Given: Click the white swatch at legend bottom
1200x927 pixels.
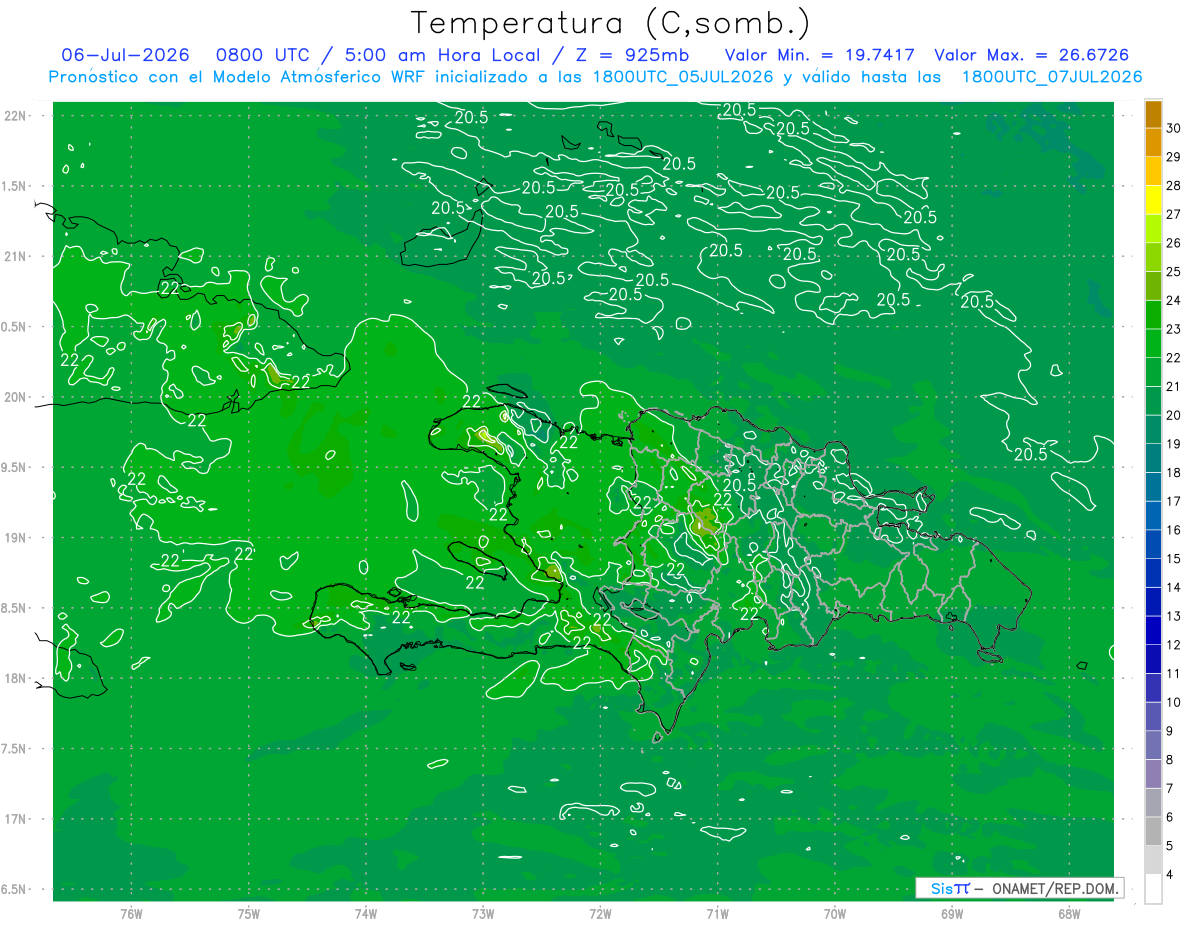Looking at the screenshot, I should (1153, 889).
